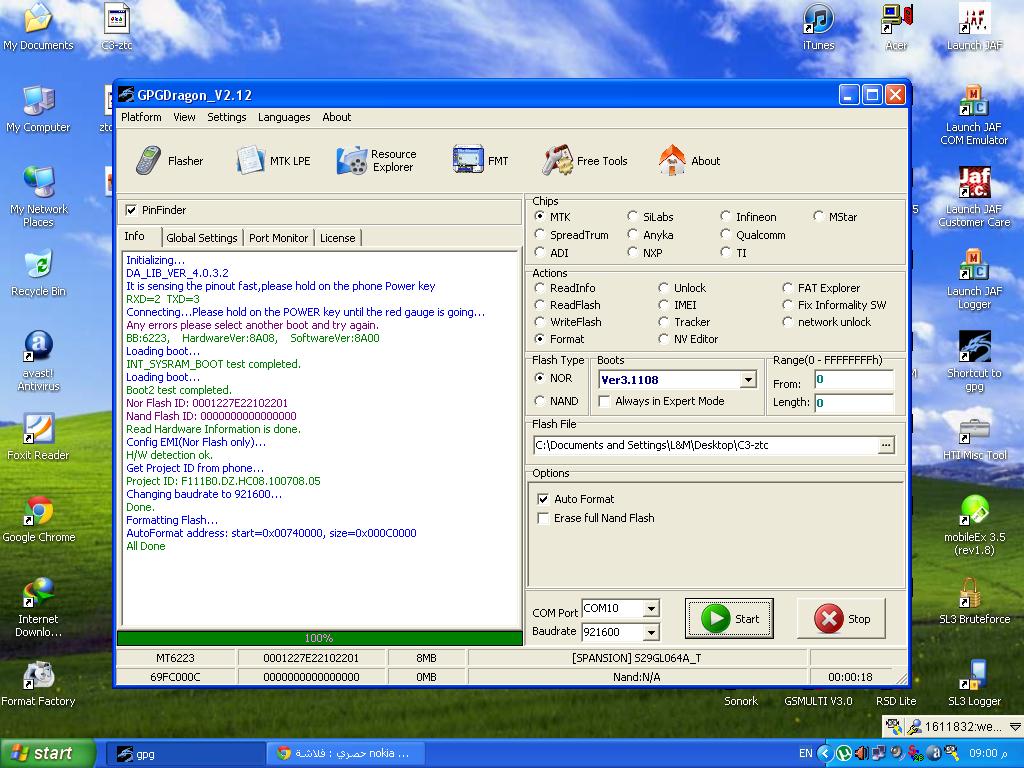This screenshot has height=768, width=1024.
Task: Open My Computer desktop icon
Action: click(38, 108)
